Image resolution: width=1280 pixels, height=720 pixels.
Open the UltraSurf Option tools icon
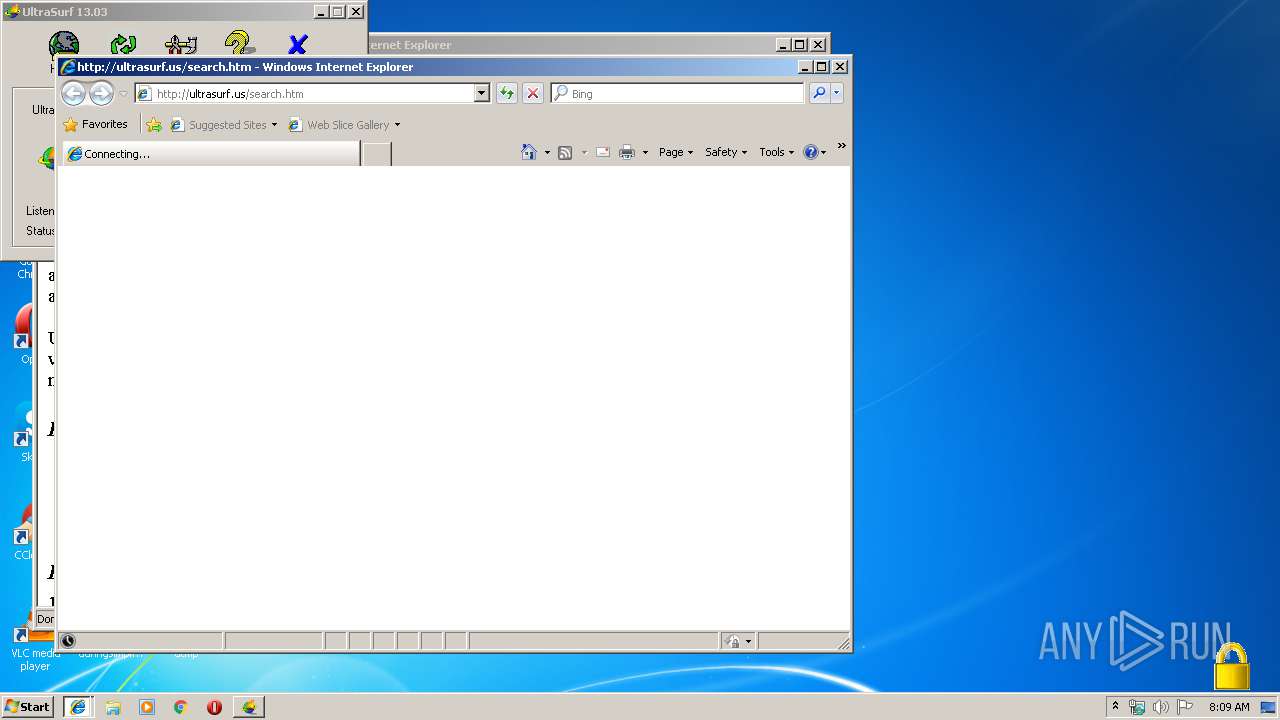(x=181, y=43)
